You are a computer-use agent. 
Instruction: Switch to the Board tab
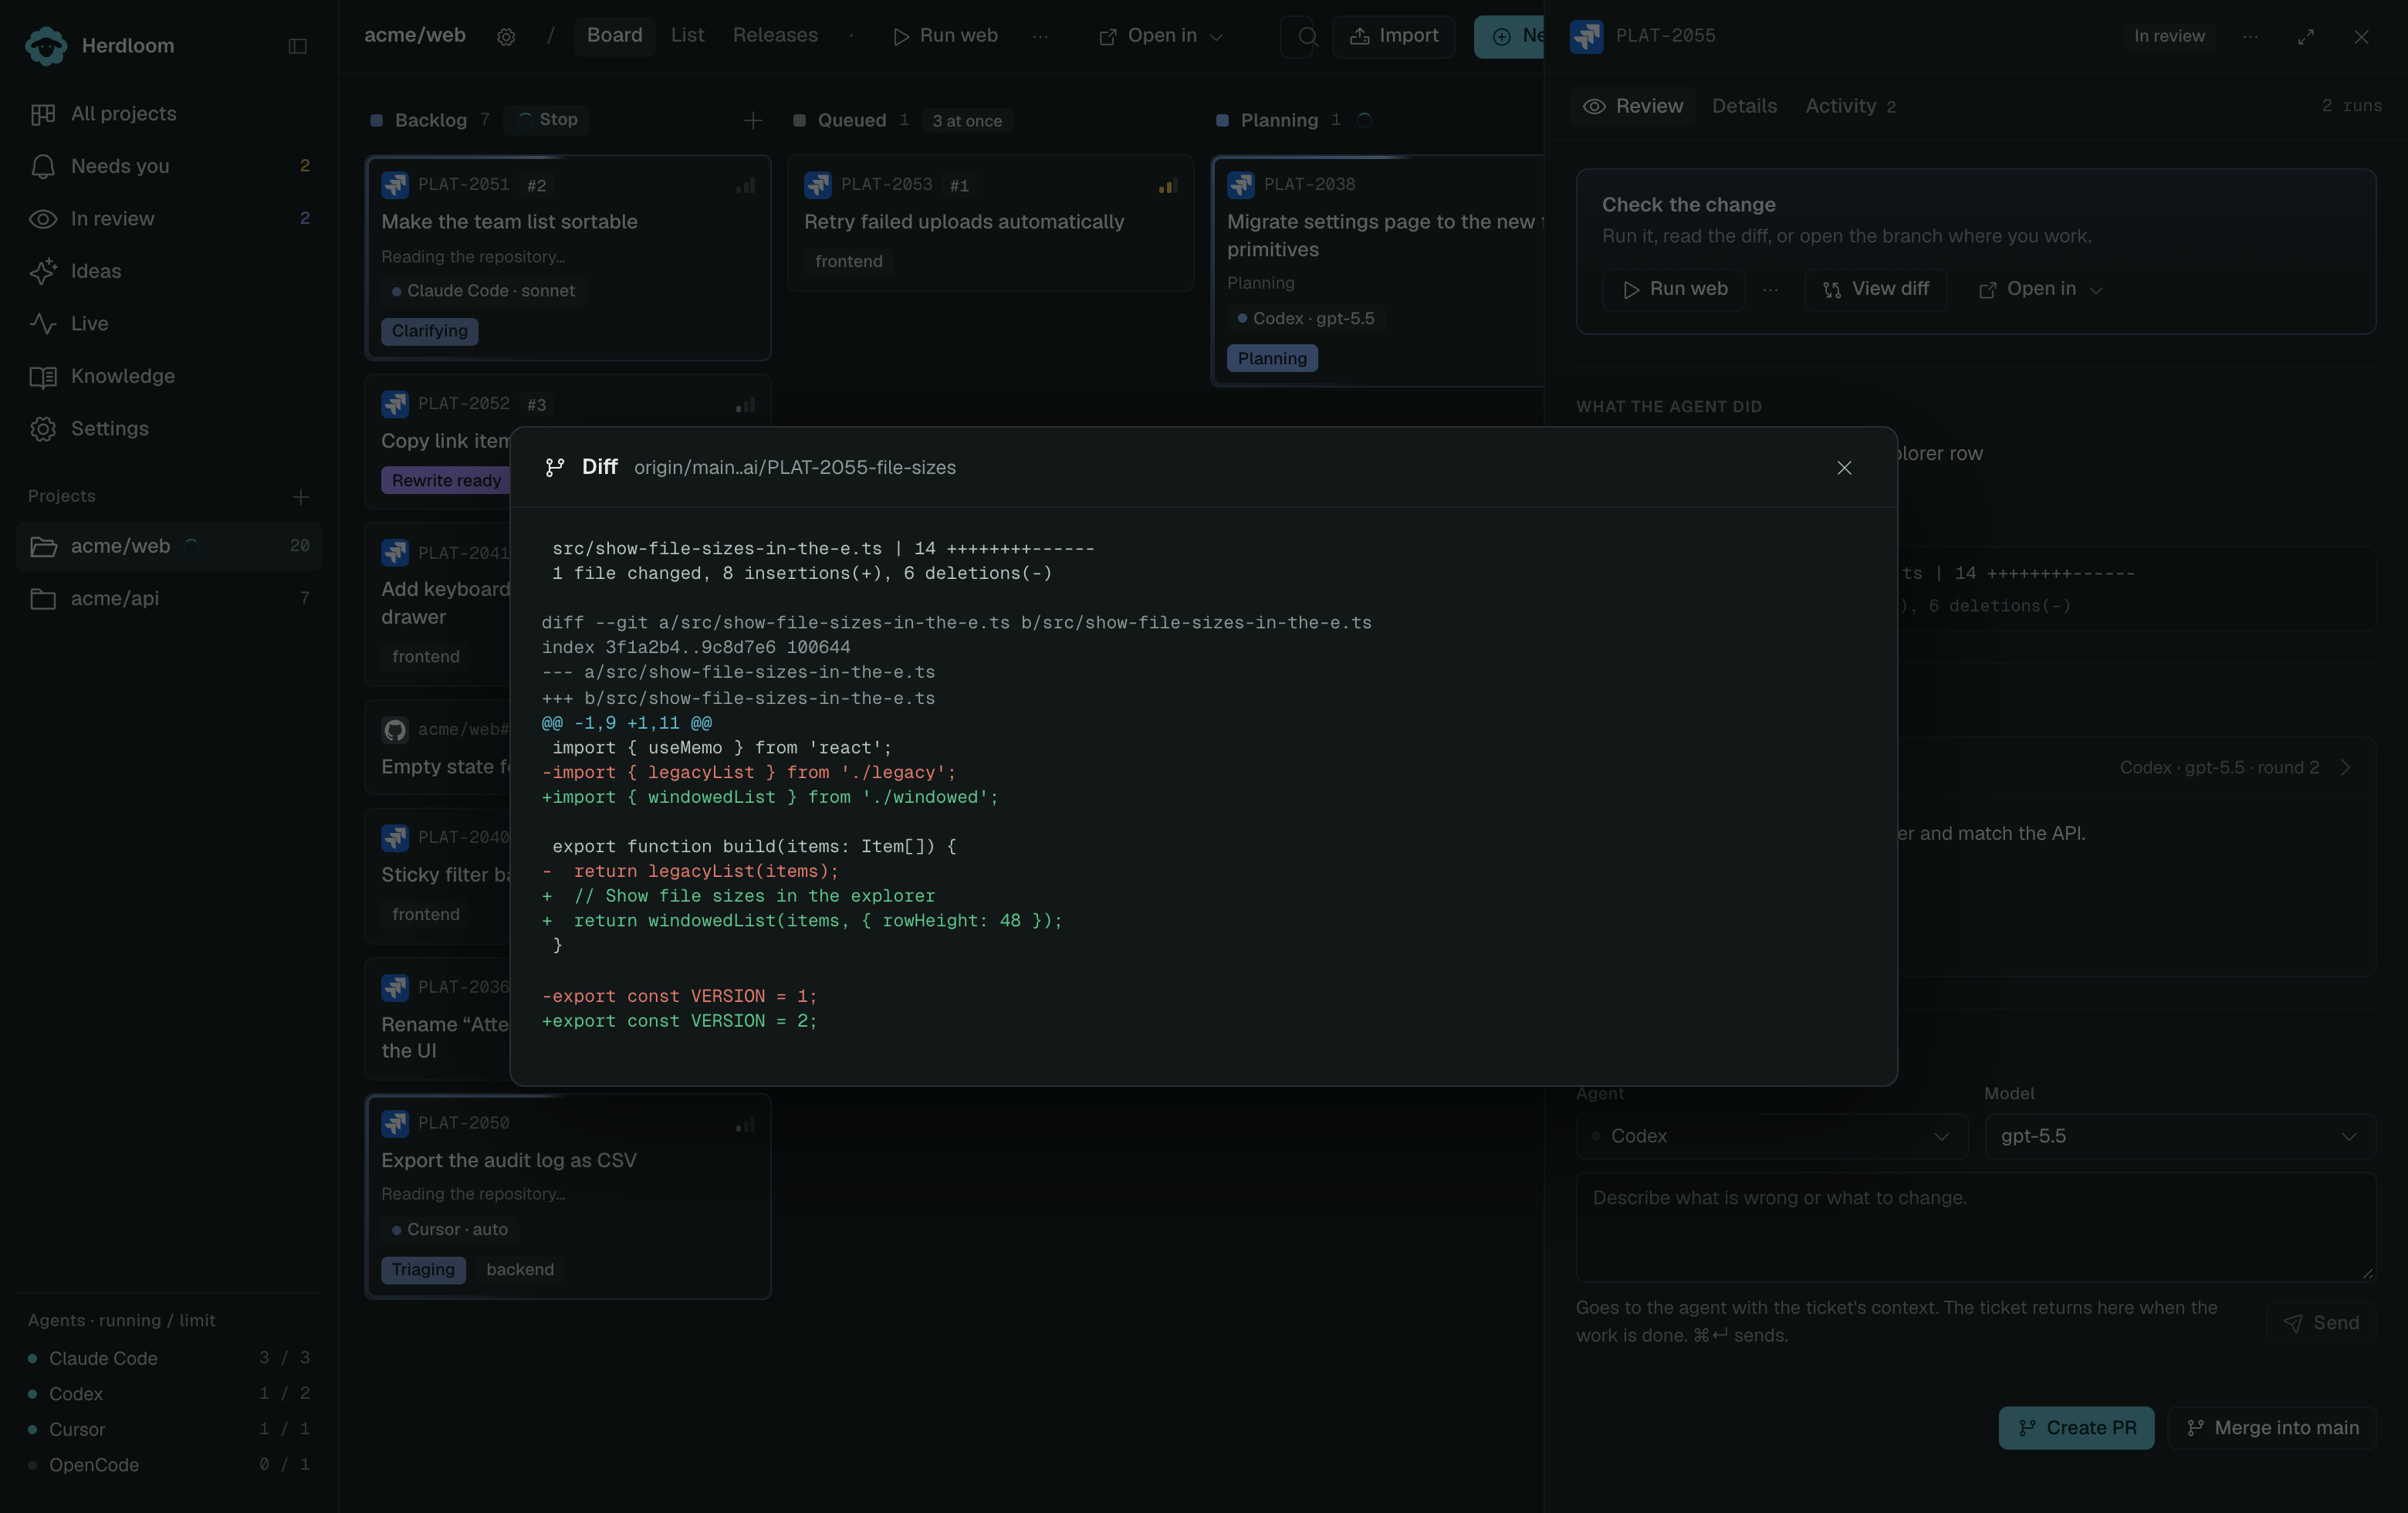pyautogui.click(x=614, y=36)
